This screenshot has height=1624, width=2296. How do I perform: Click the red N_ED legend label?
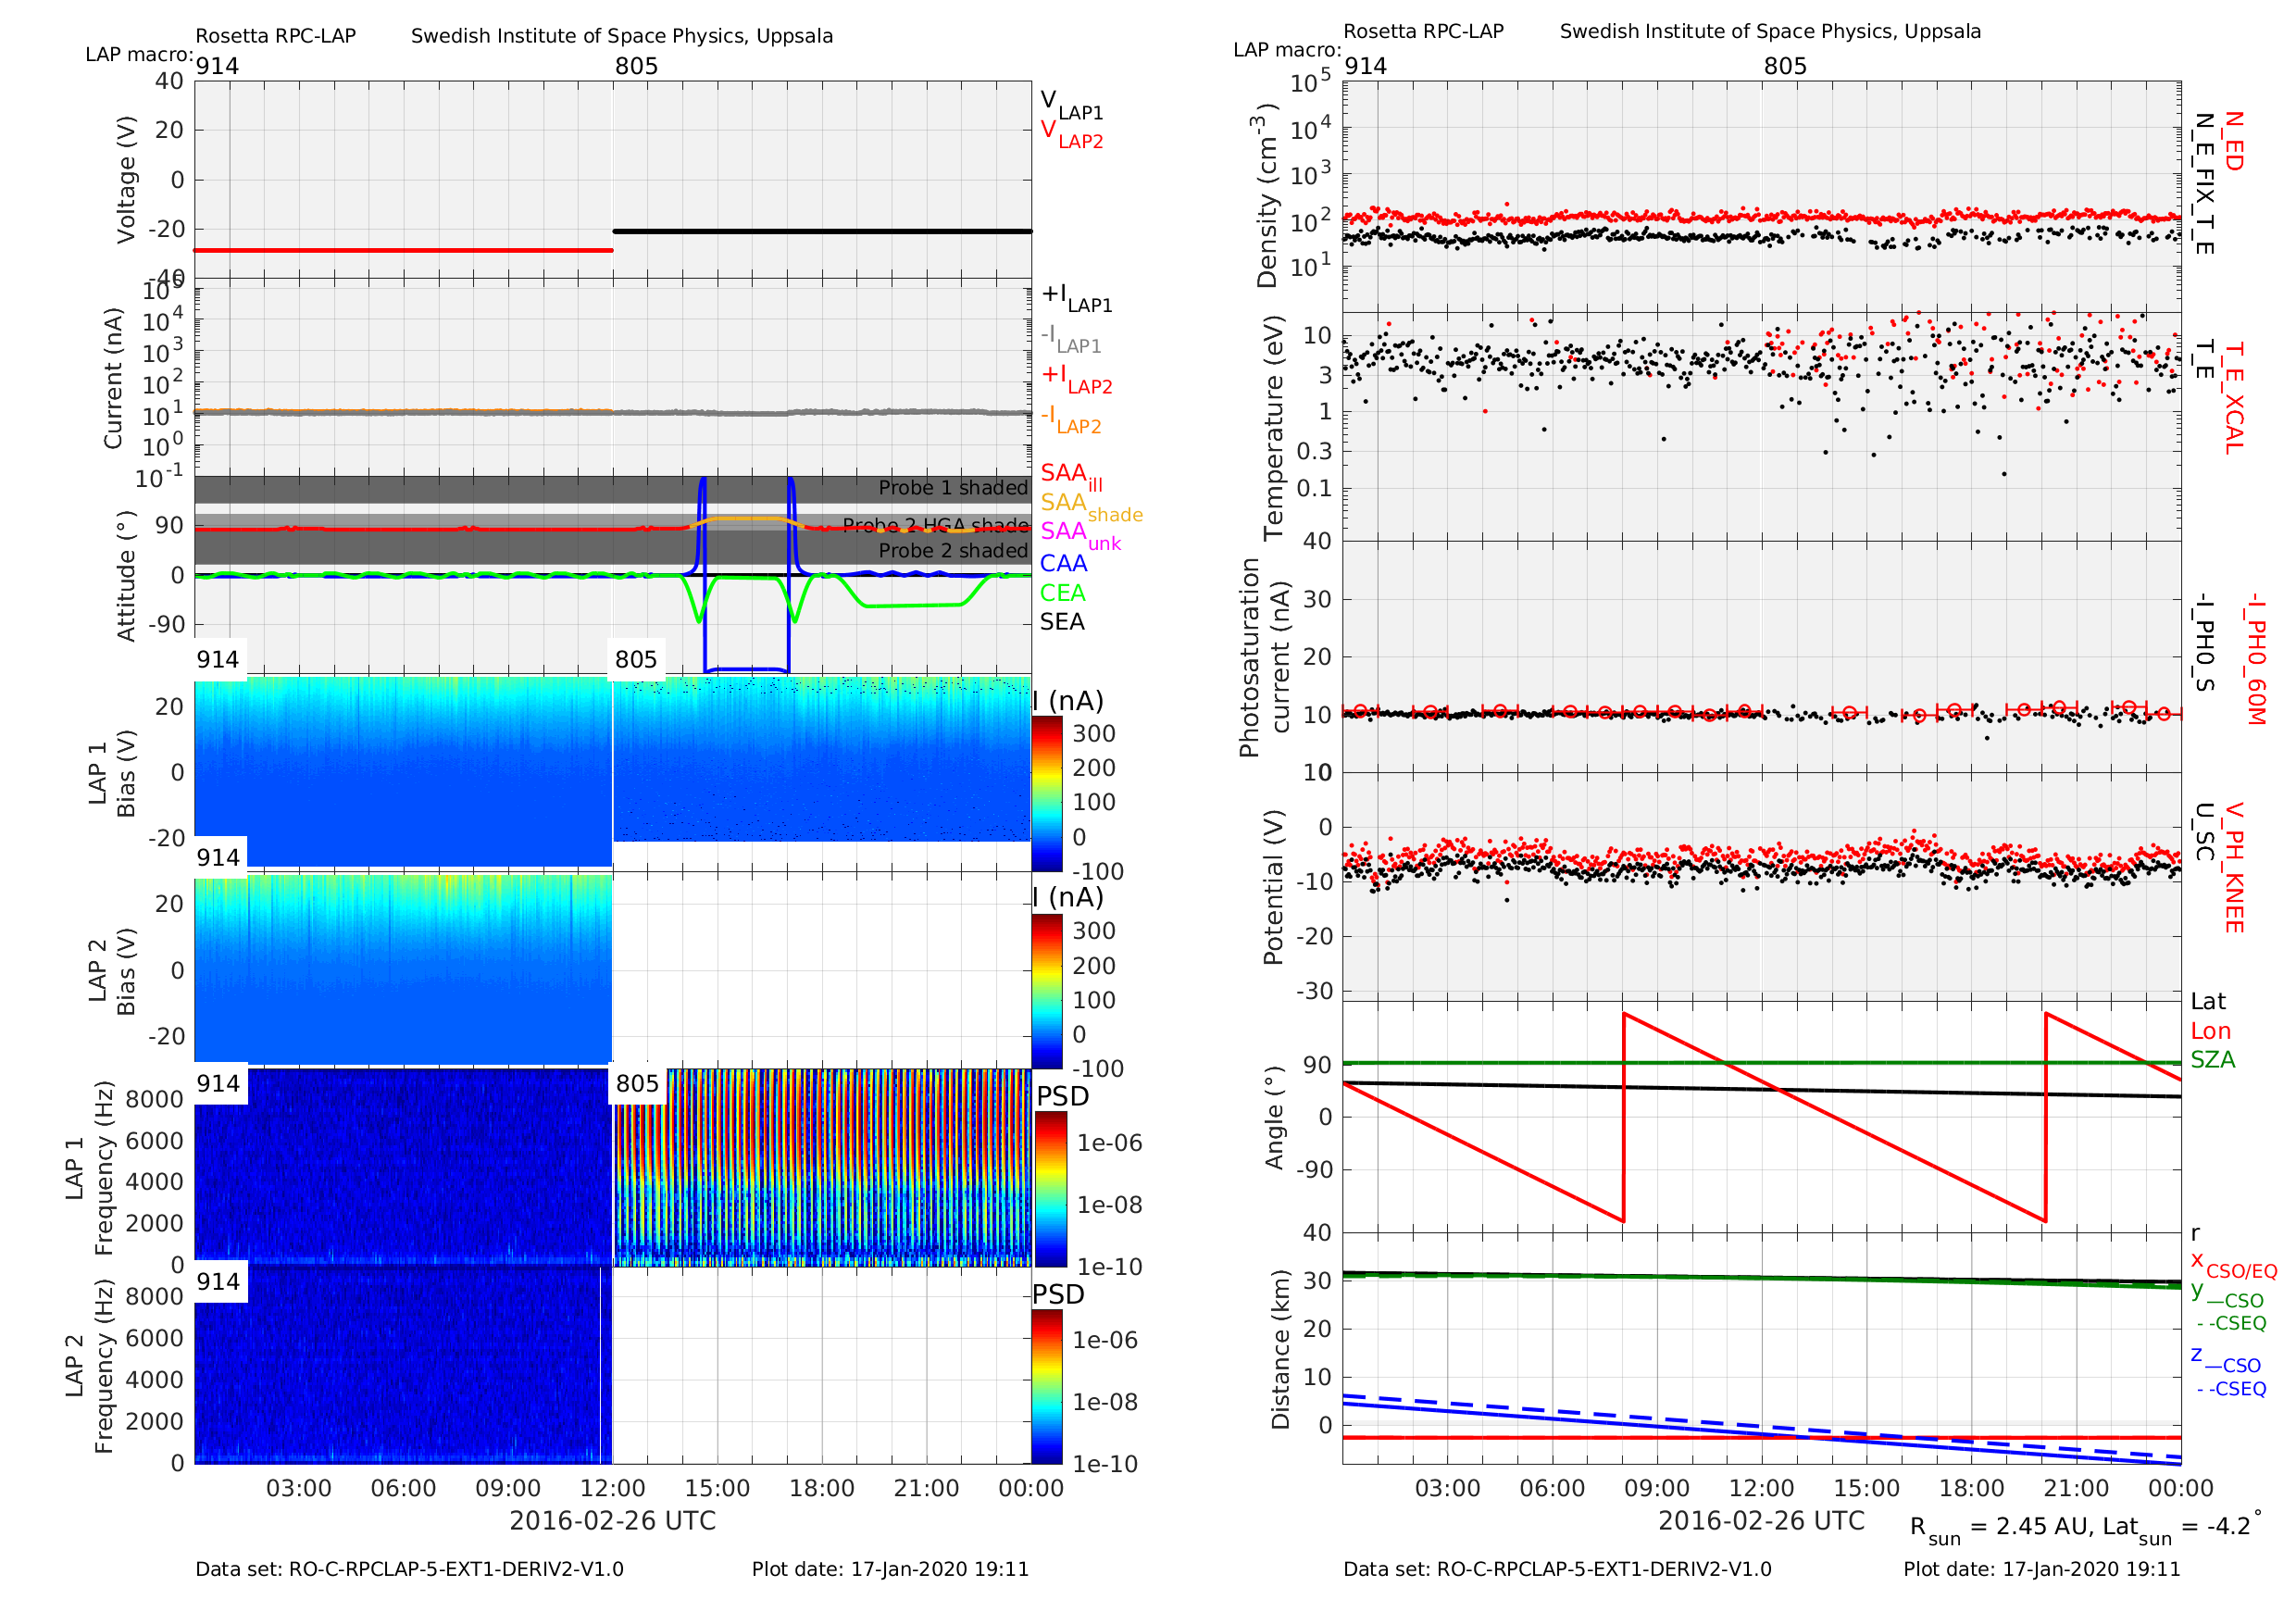(x=2233, y=141)
